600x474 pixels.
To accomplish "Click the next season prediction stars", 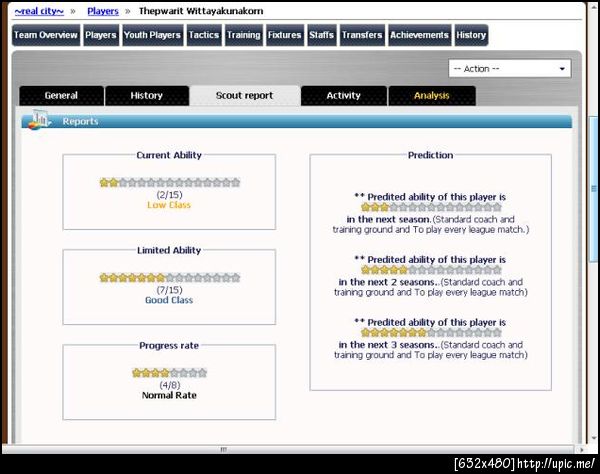I will coord(431,207).
